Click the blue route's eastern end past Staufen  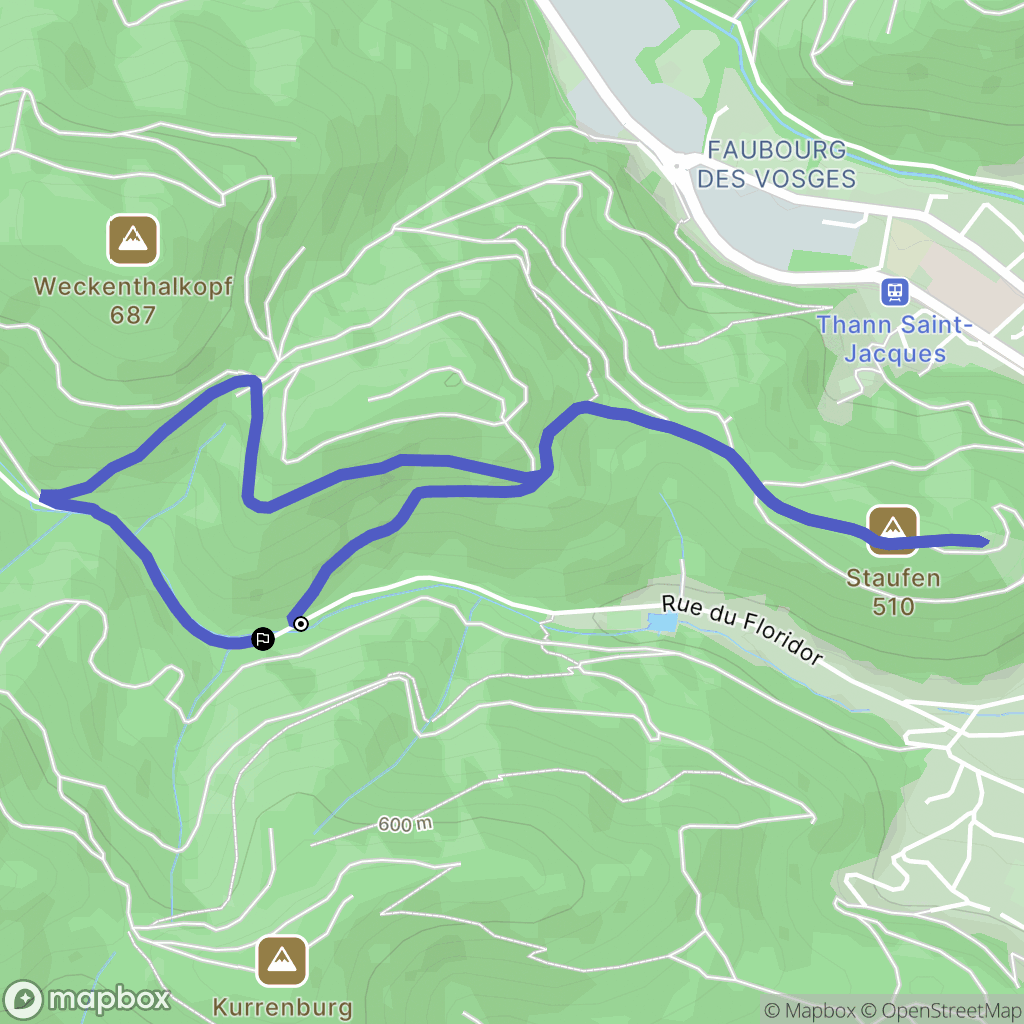[982, 541]
